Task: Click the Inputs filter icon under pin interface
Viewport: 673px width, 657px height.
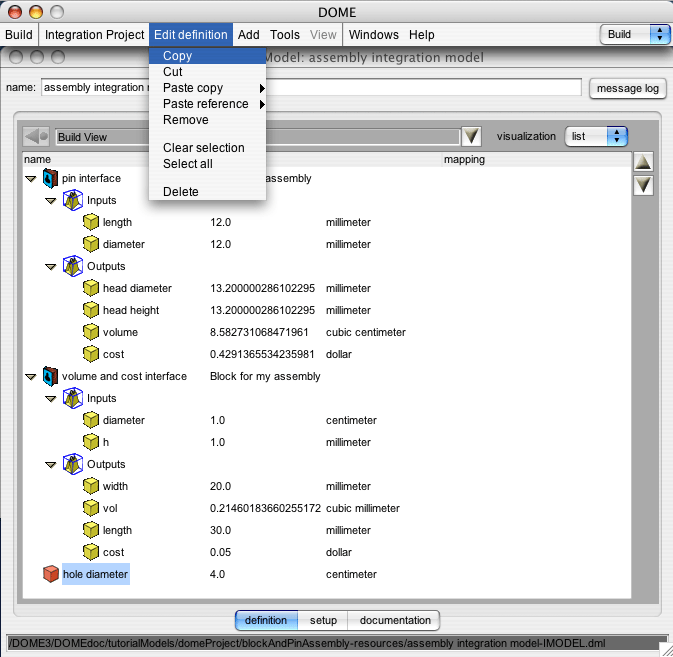Action: pos(73,200)
